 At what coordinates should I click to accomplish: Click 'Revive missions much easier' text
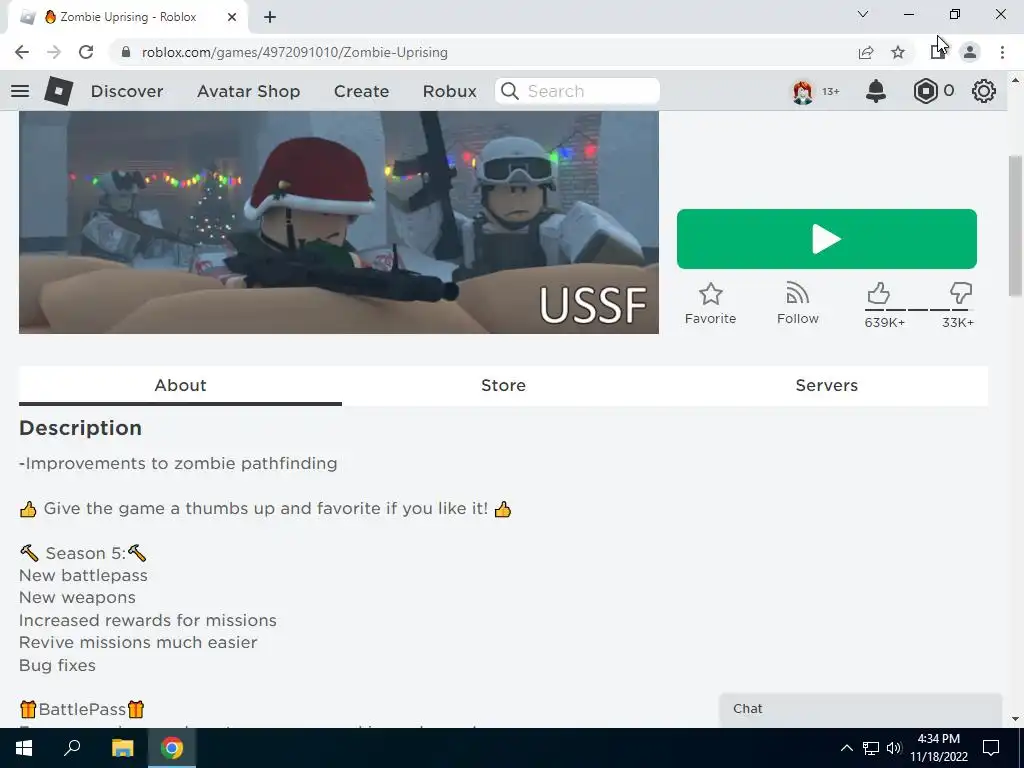pyautogui.click(x=138, y=643)
